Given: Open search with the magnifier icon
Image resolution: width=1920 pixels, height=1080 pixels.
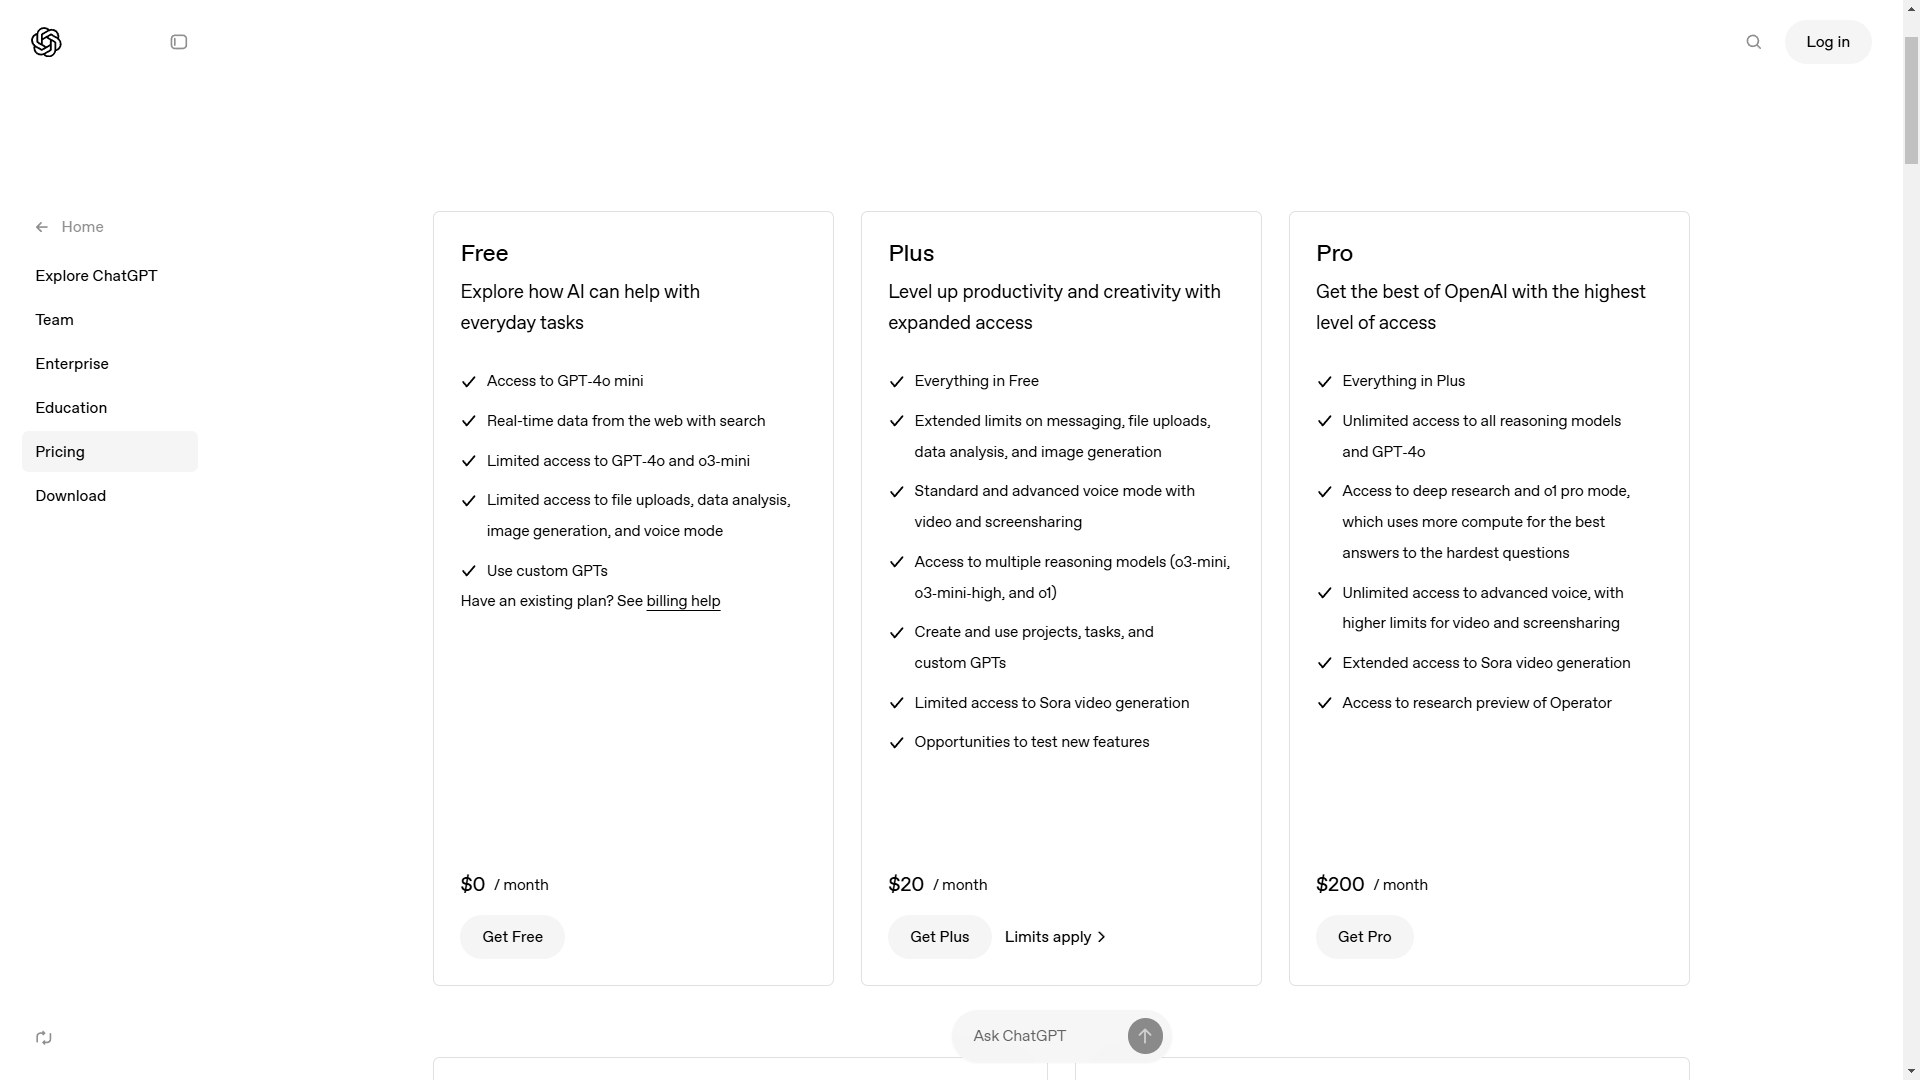Looking at the screenshot, I should [1754, 42].
